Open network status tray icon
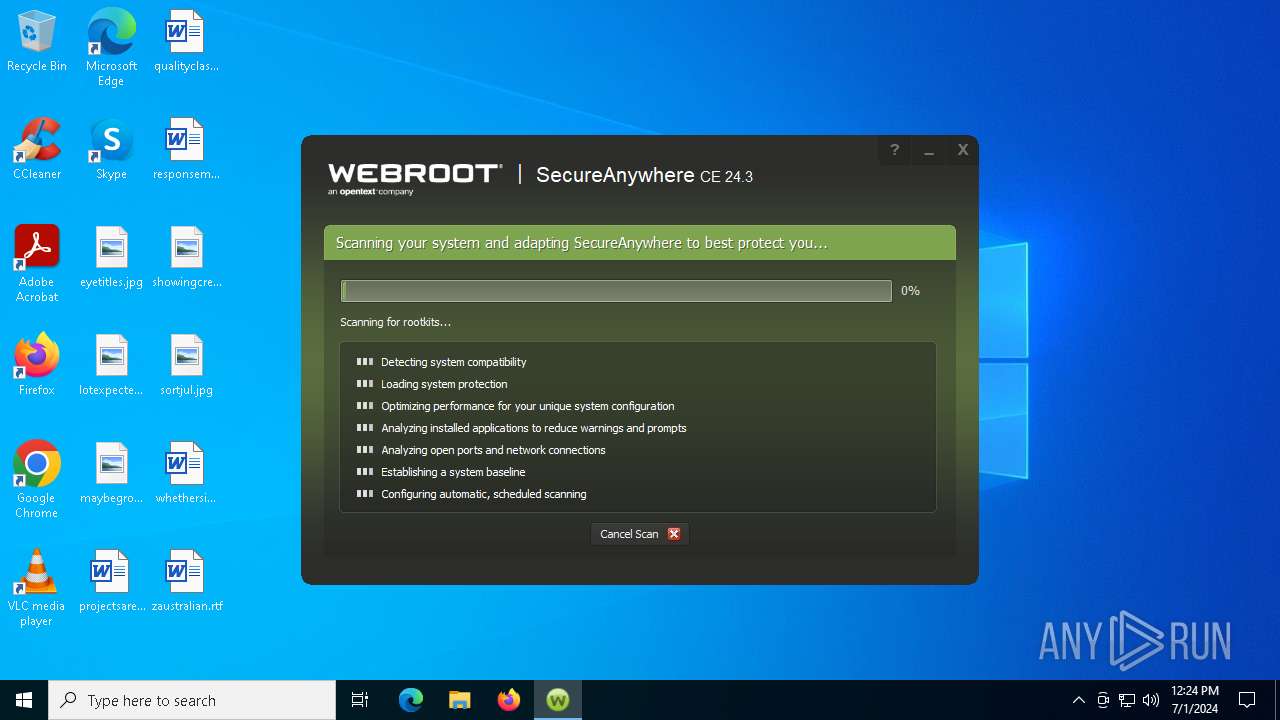1280x720 pixels. [1127, 700]
